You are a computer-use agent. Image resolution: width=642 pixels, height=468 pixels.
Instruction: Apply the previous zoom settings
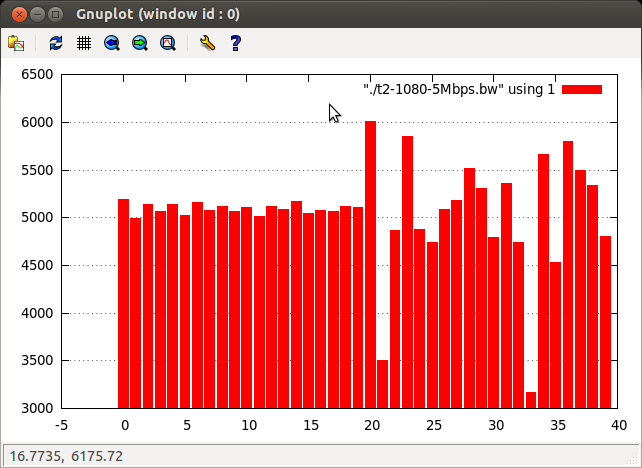(112, 43)
